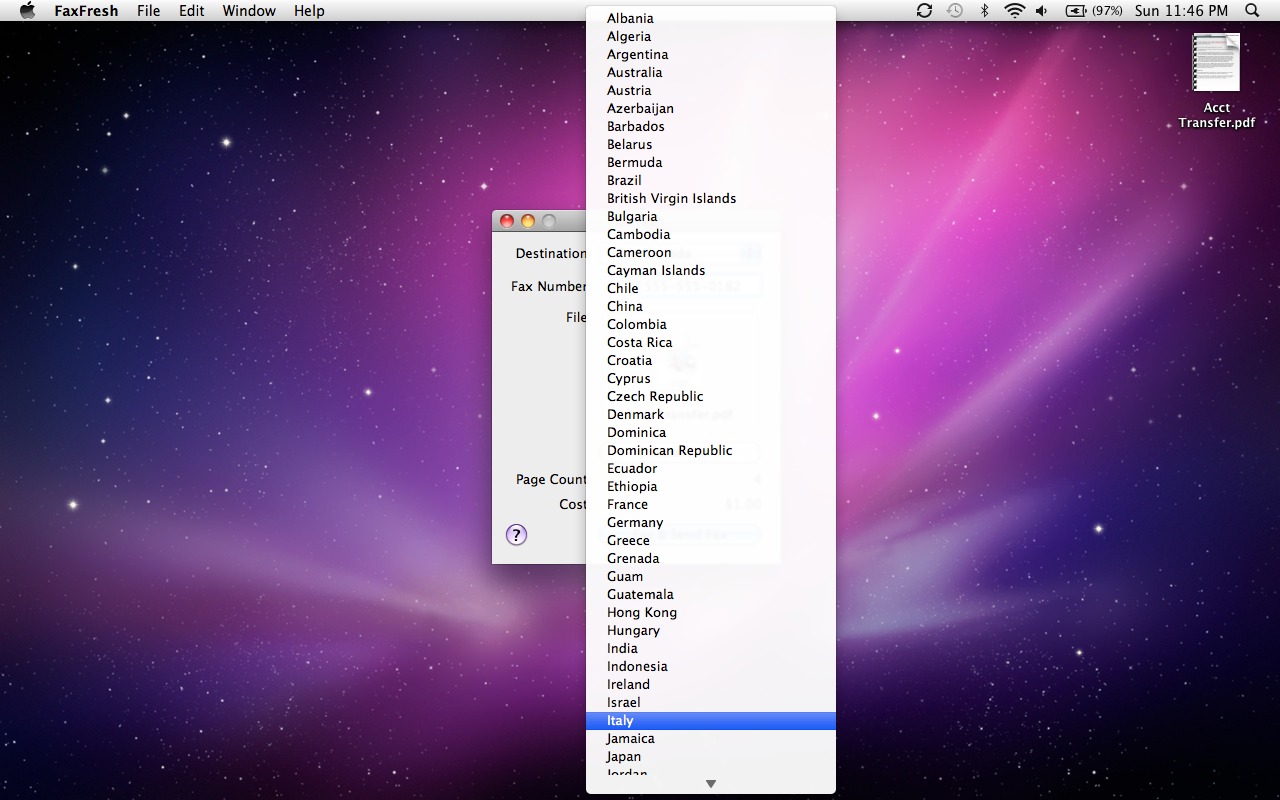
Task: Click the volume speaker icon
Action: pyautogui.click(x=1042, y=11)
